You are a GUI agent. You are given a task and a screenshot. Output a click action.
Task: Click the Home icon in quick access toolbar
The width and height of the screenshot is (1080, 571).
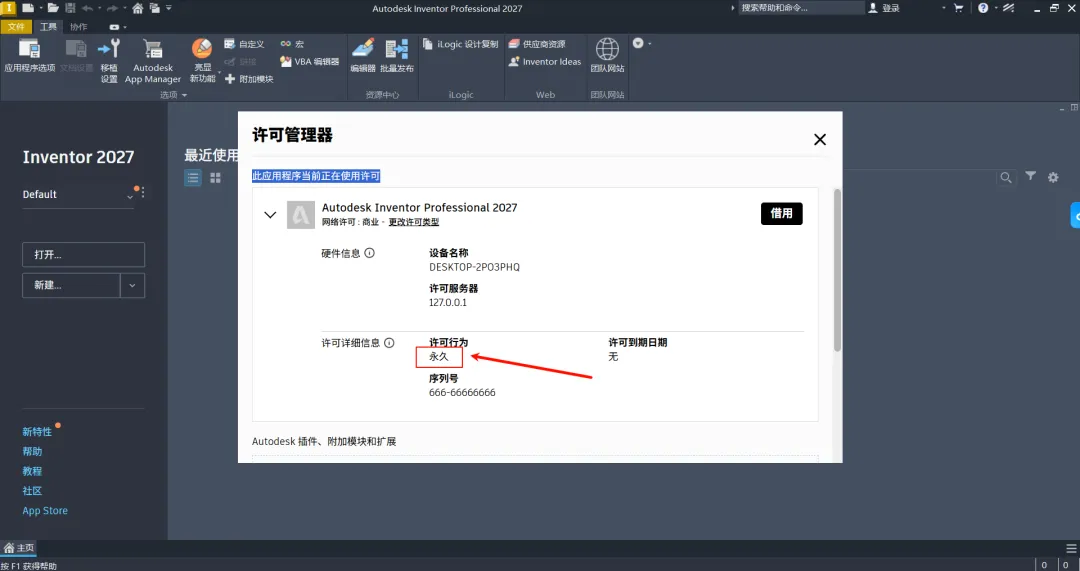coord(138,8)
